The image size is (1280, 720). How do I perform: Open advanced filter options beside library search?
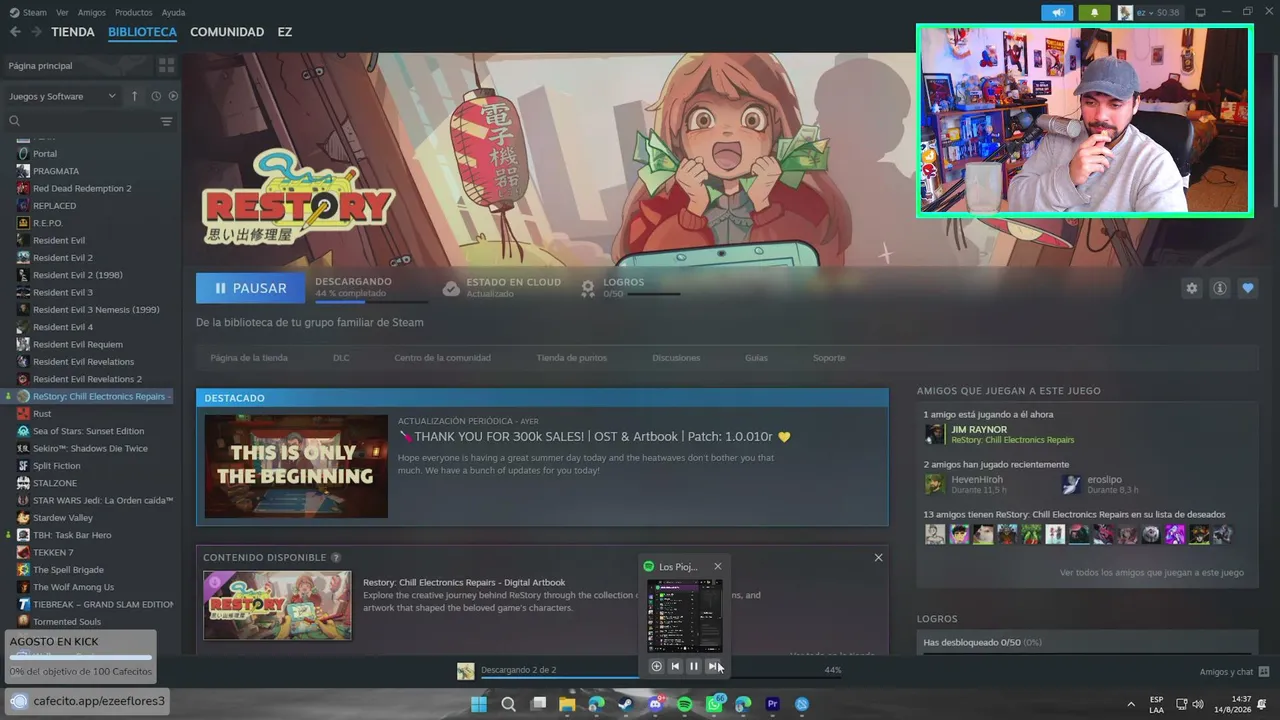pos(166,121)
